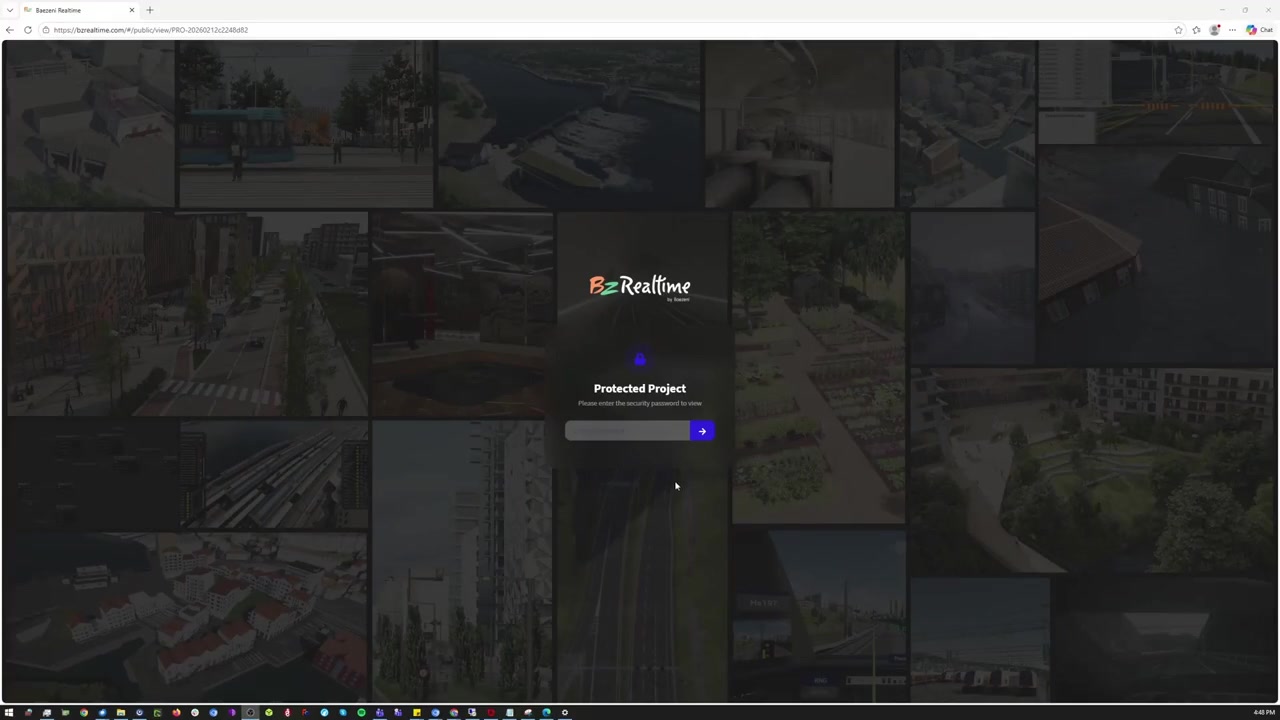This screenshot has width=1280, height=720.
Task: Open the Microsoft Edge taskbar icon
Action: coord(546,713)
